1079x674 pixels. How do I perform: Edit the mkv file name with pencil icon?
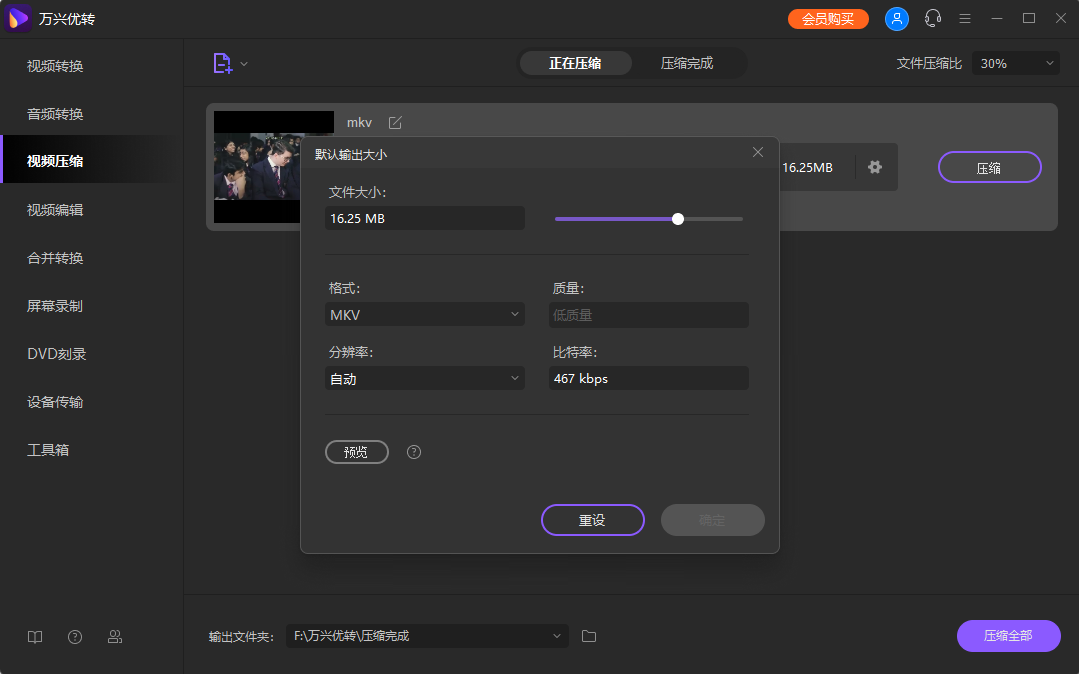pos(395,122)
